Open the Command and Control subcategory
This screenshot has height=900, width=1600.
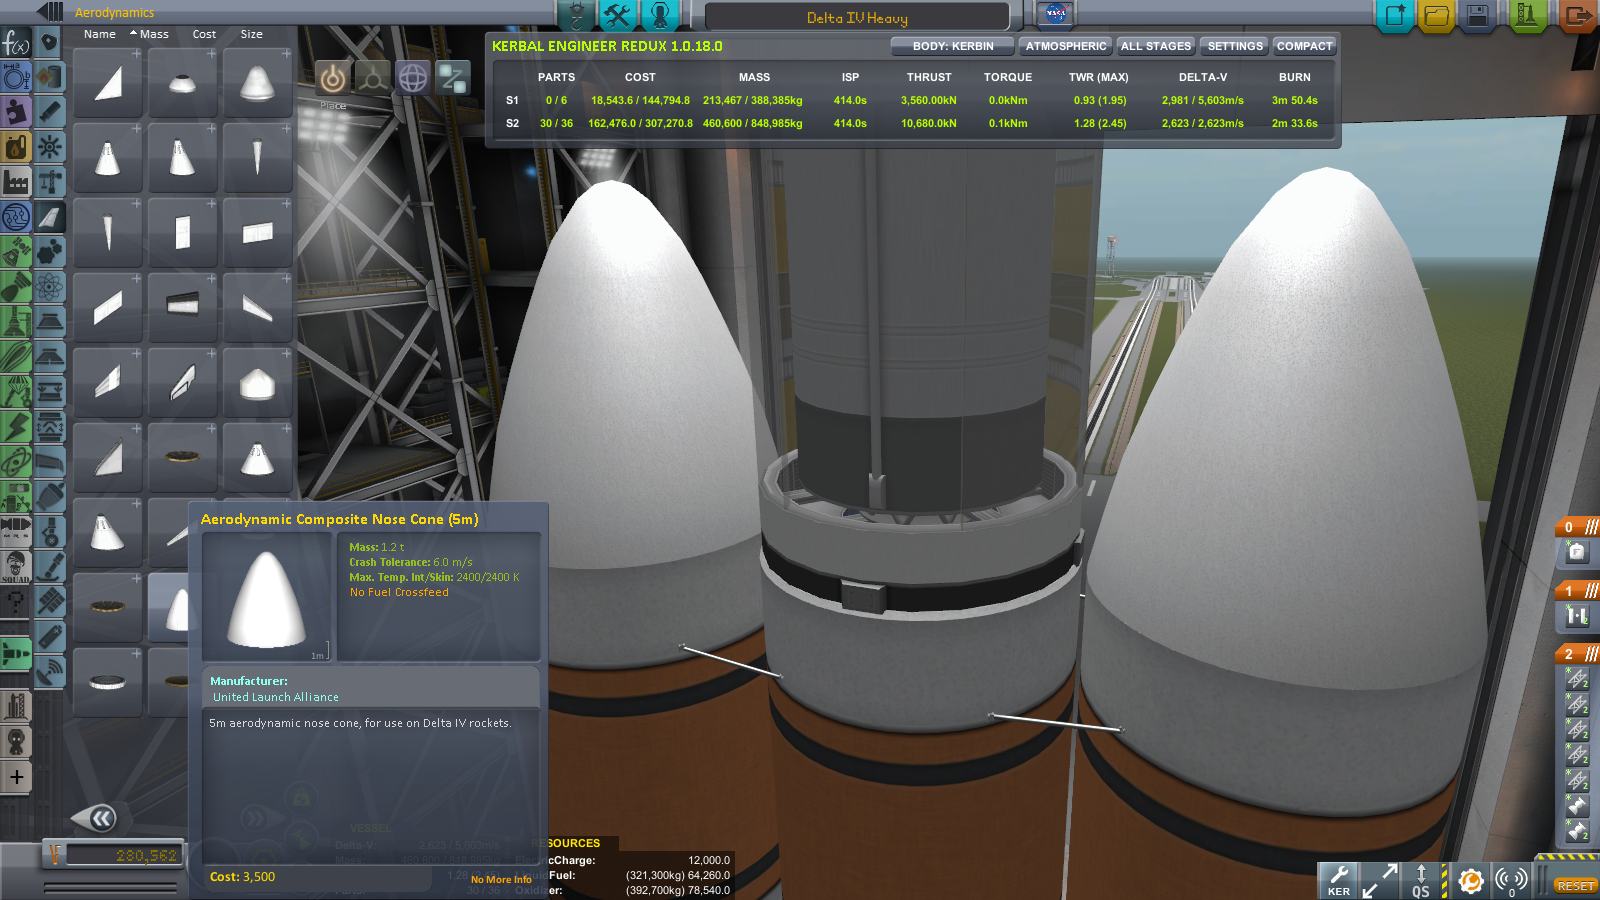pos(49,147)
